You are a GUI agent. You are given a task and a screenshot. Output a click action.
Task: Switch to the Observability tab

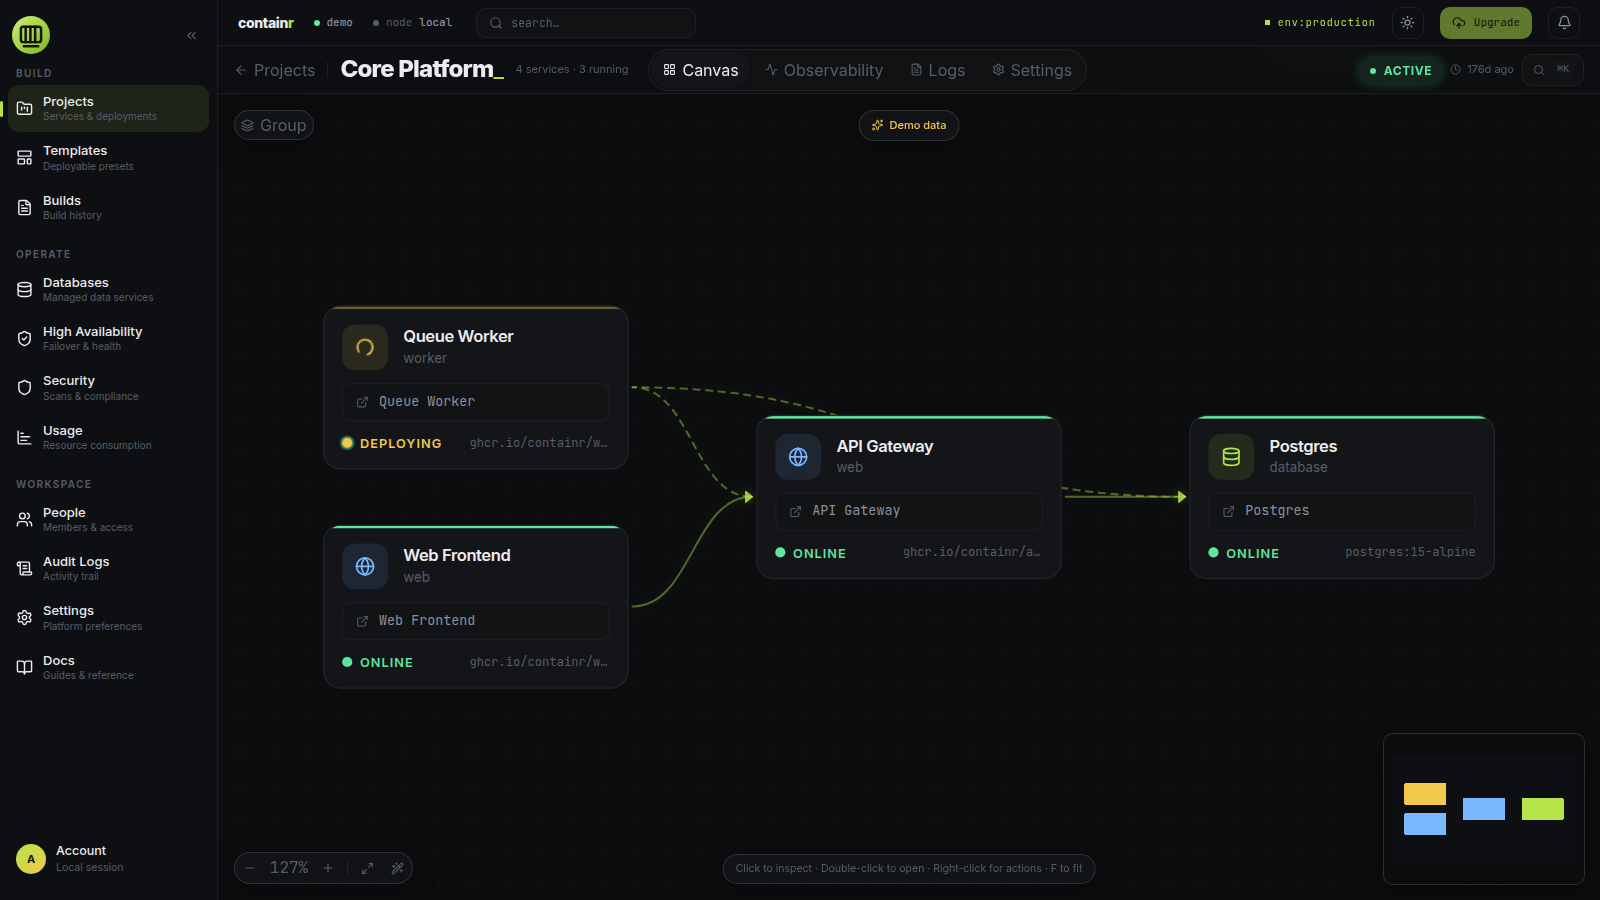(824, 70)
